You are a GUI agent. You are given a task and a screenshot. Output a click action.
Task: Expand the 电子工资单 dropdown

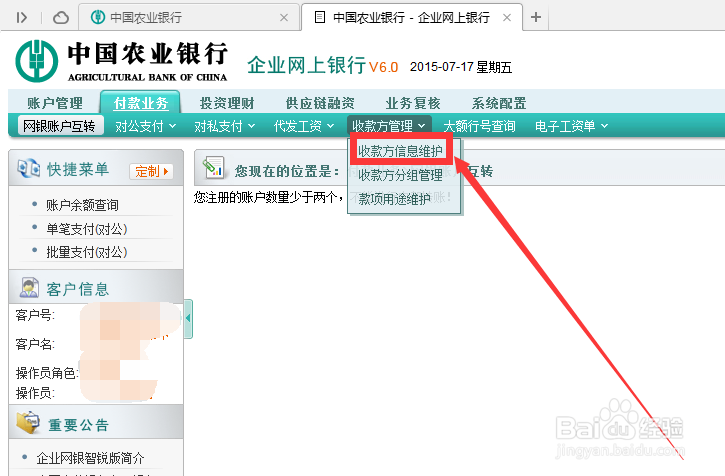click(571, 126)
